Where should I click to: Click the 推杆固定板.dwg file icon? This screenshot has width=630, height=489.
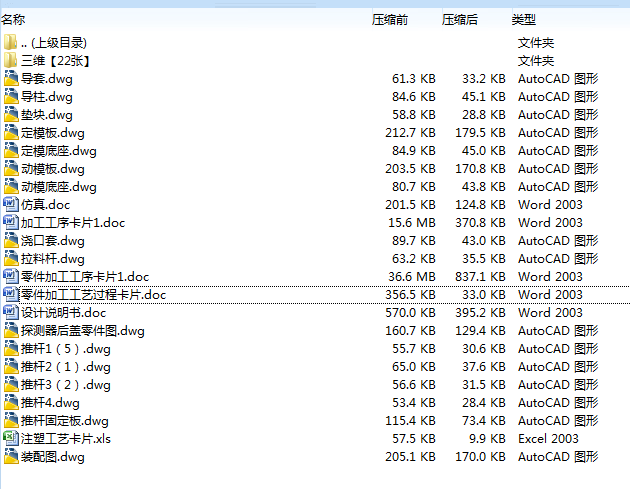(11, 420)
